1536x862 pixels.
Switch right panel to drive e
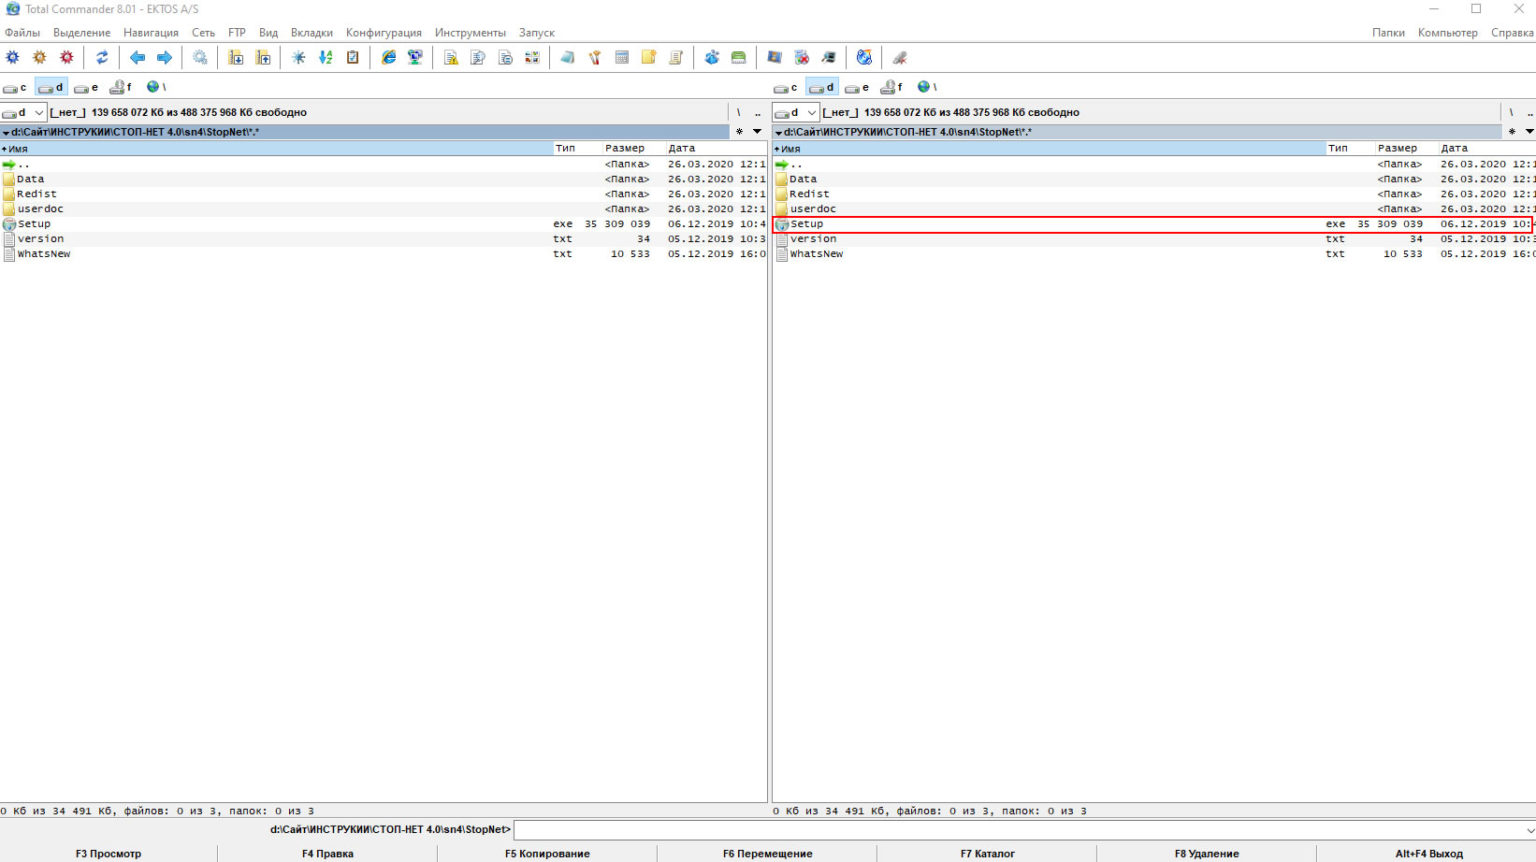coord(857,88)
